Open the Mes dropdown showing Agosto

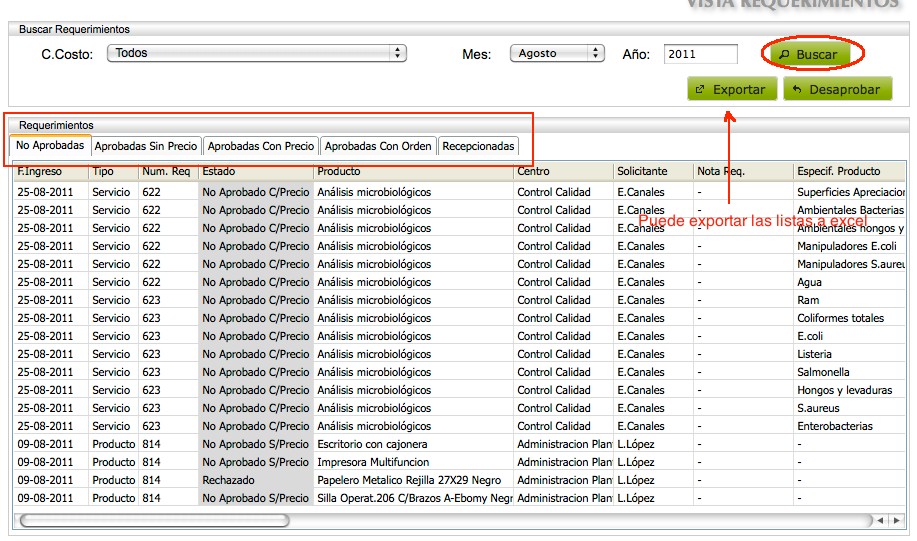(557, 53)
